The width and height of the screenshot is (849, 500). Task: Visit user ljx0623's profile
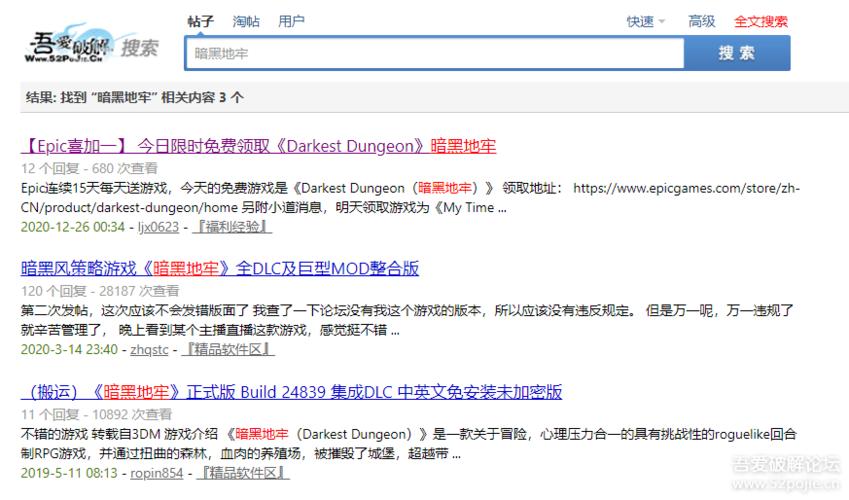158,227
